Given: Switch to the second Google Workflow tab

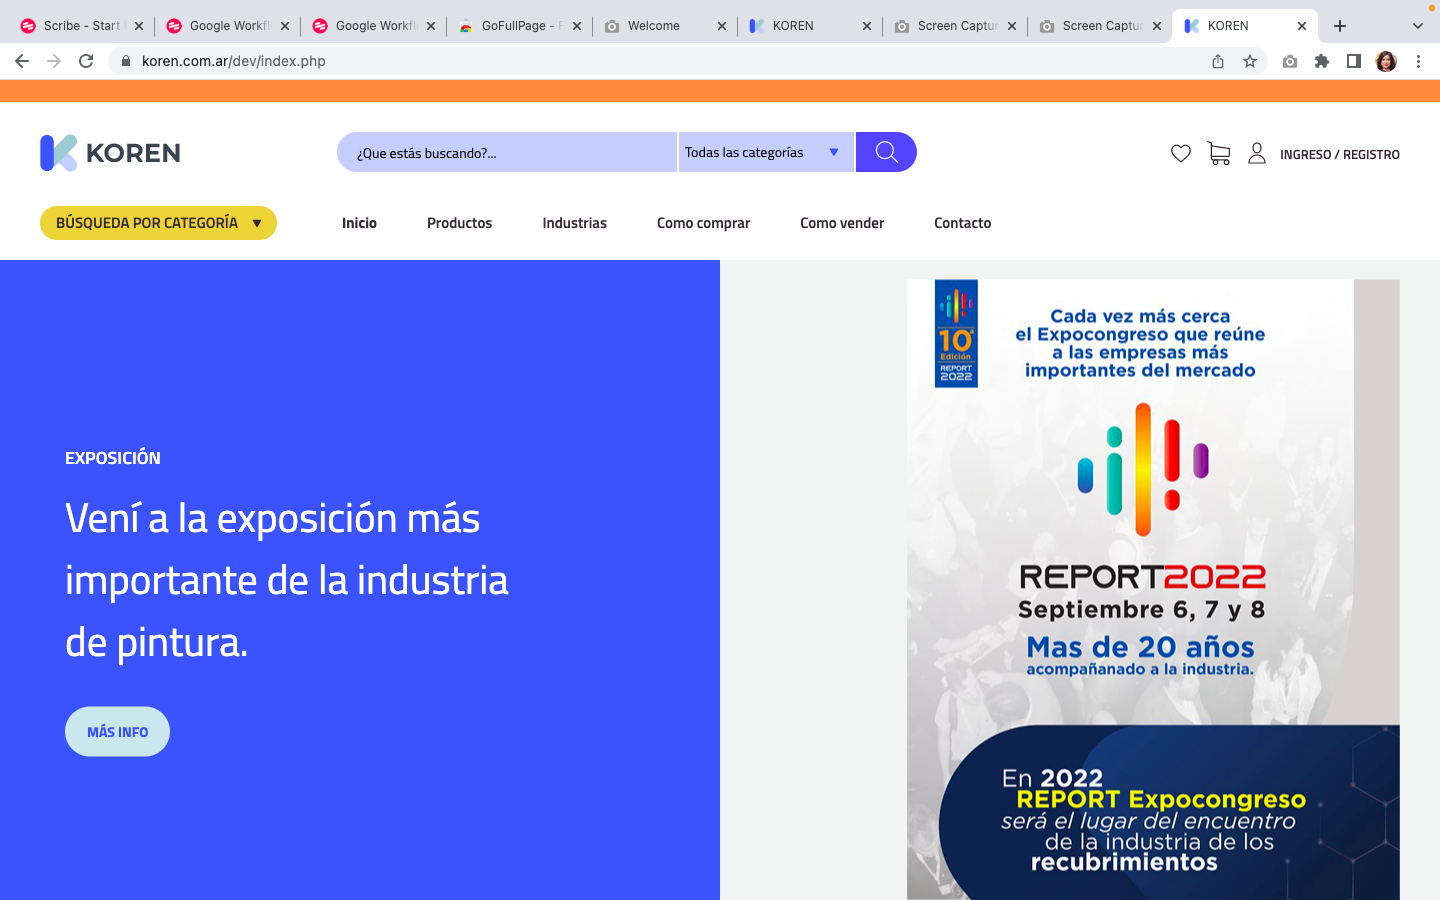Looking at the screenshot, I should pyautogui.click(x=374, y=26).
